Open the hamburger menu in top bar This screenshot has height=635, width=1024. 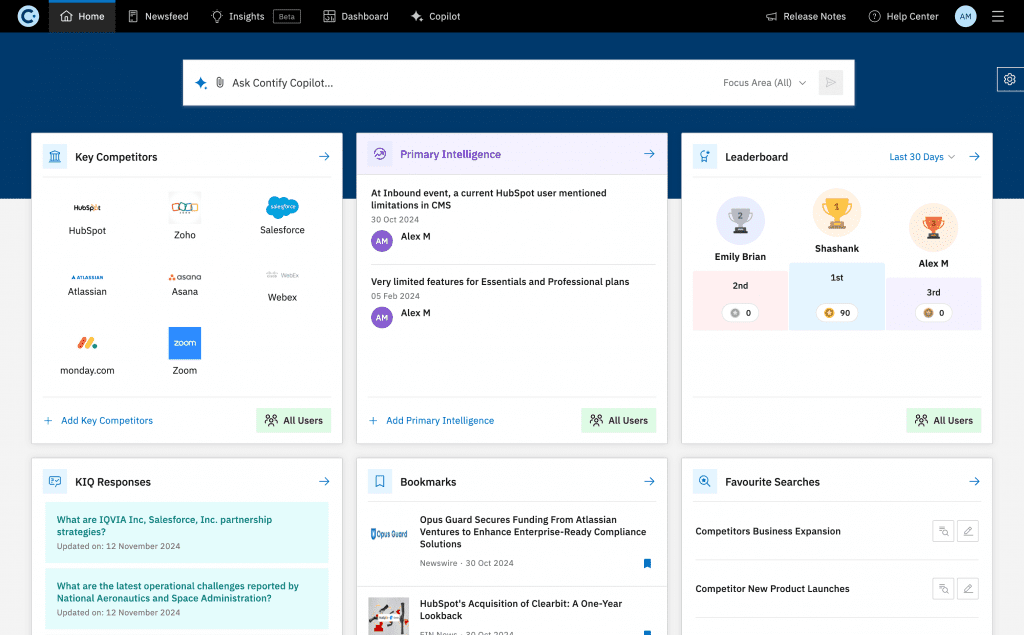997,16
